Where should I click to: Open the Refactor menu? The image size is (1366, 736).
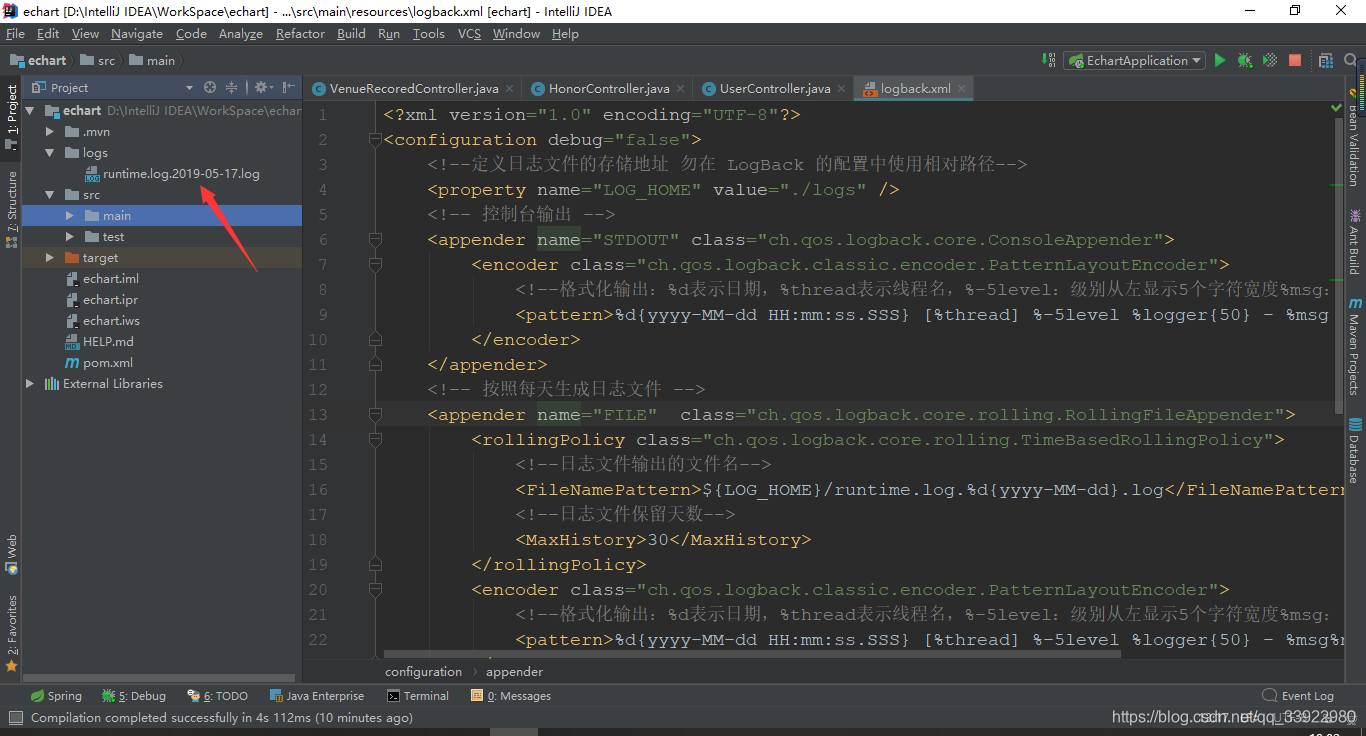(x=300, y=34)
